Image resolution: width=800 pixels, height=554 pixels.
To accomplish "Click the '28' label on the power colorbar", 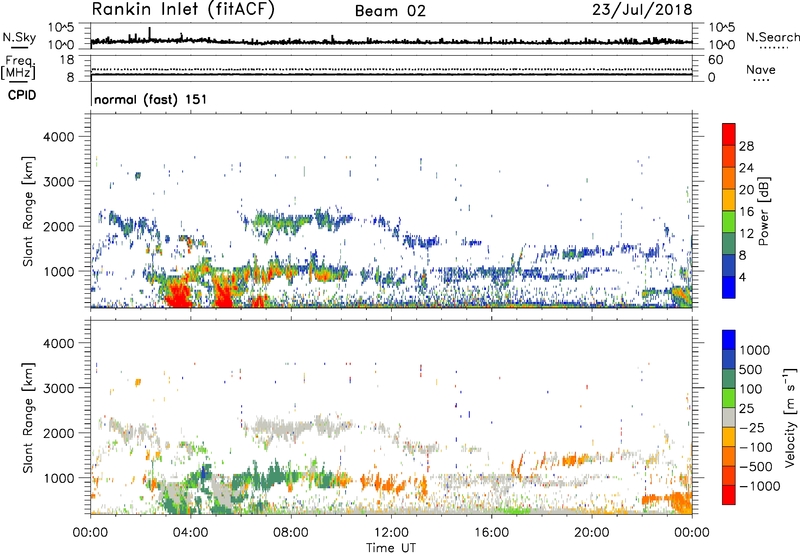I will pyautogui.click(x=746, y=146).
